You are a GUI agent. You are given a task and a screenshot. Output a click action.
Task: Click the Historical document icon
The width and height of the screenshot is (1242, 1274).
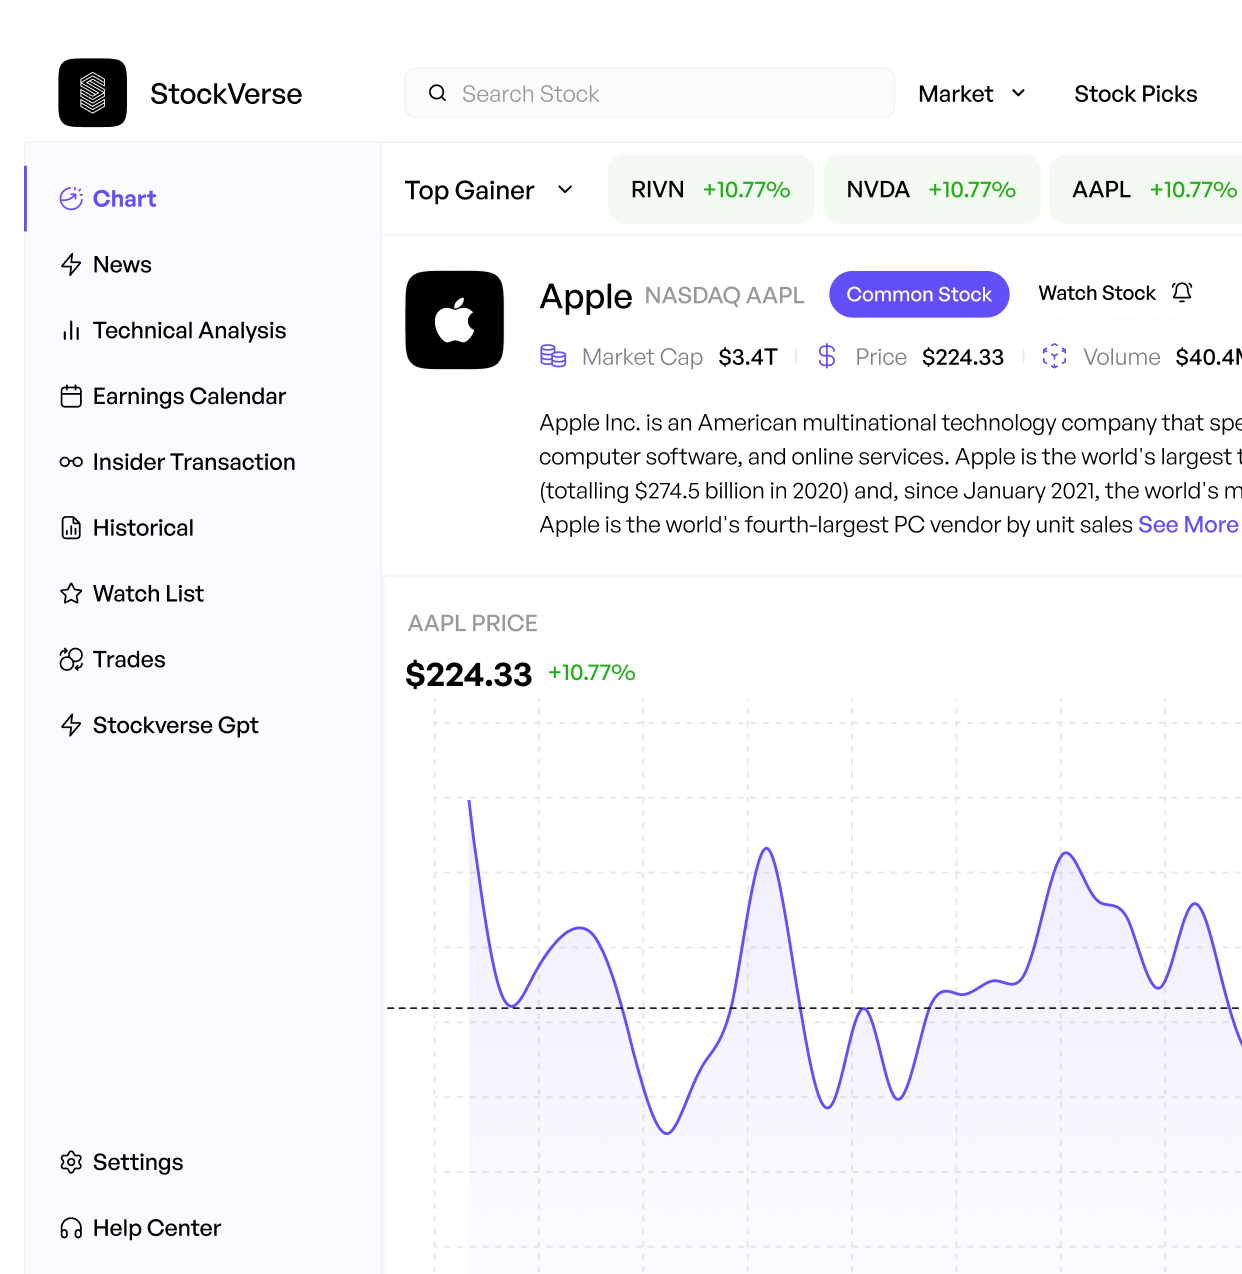[71, 528]
